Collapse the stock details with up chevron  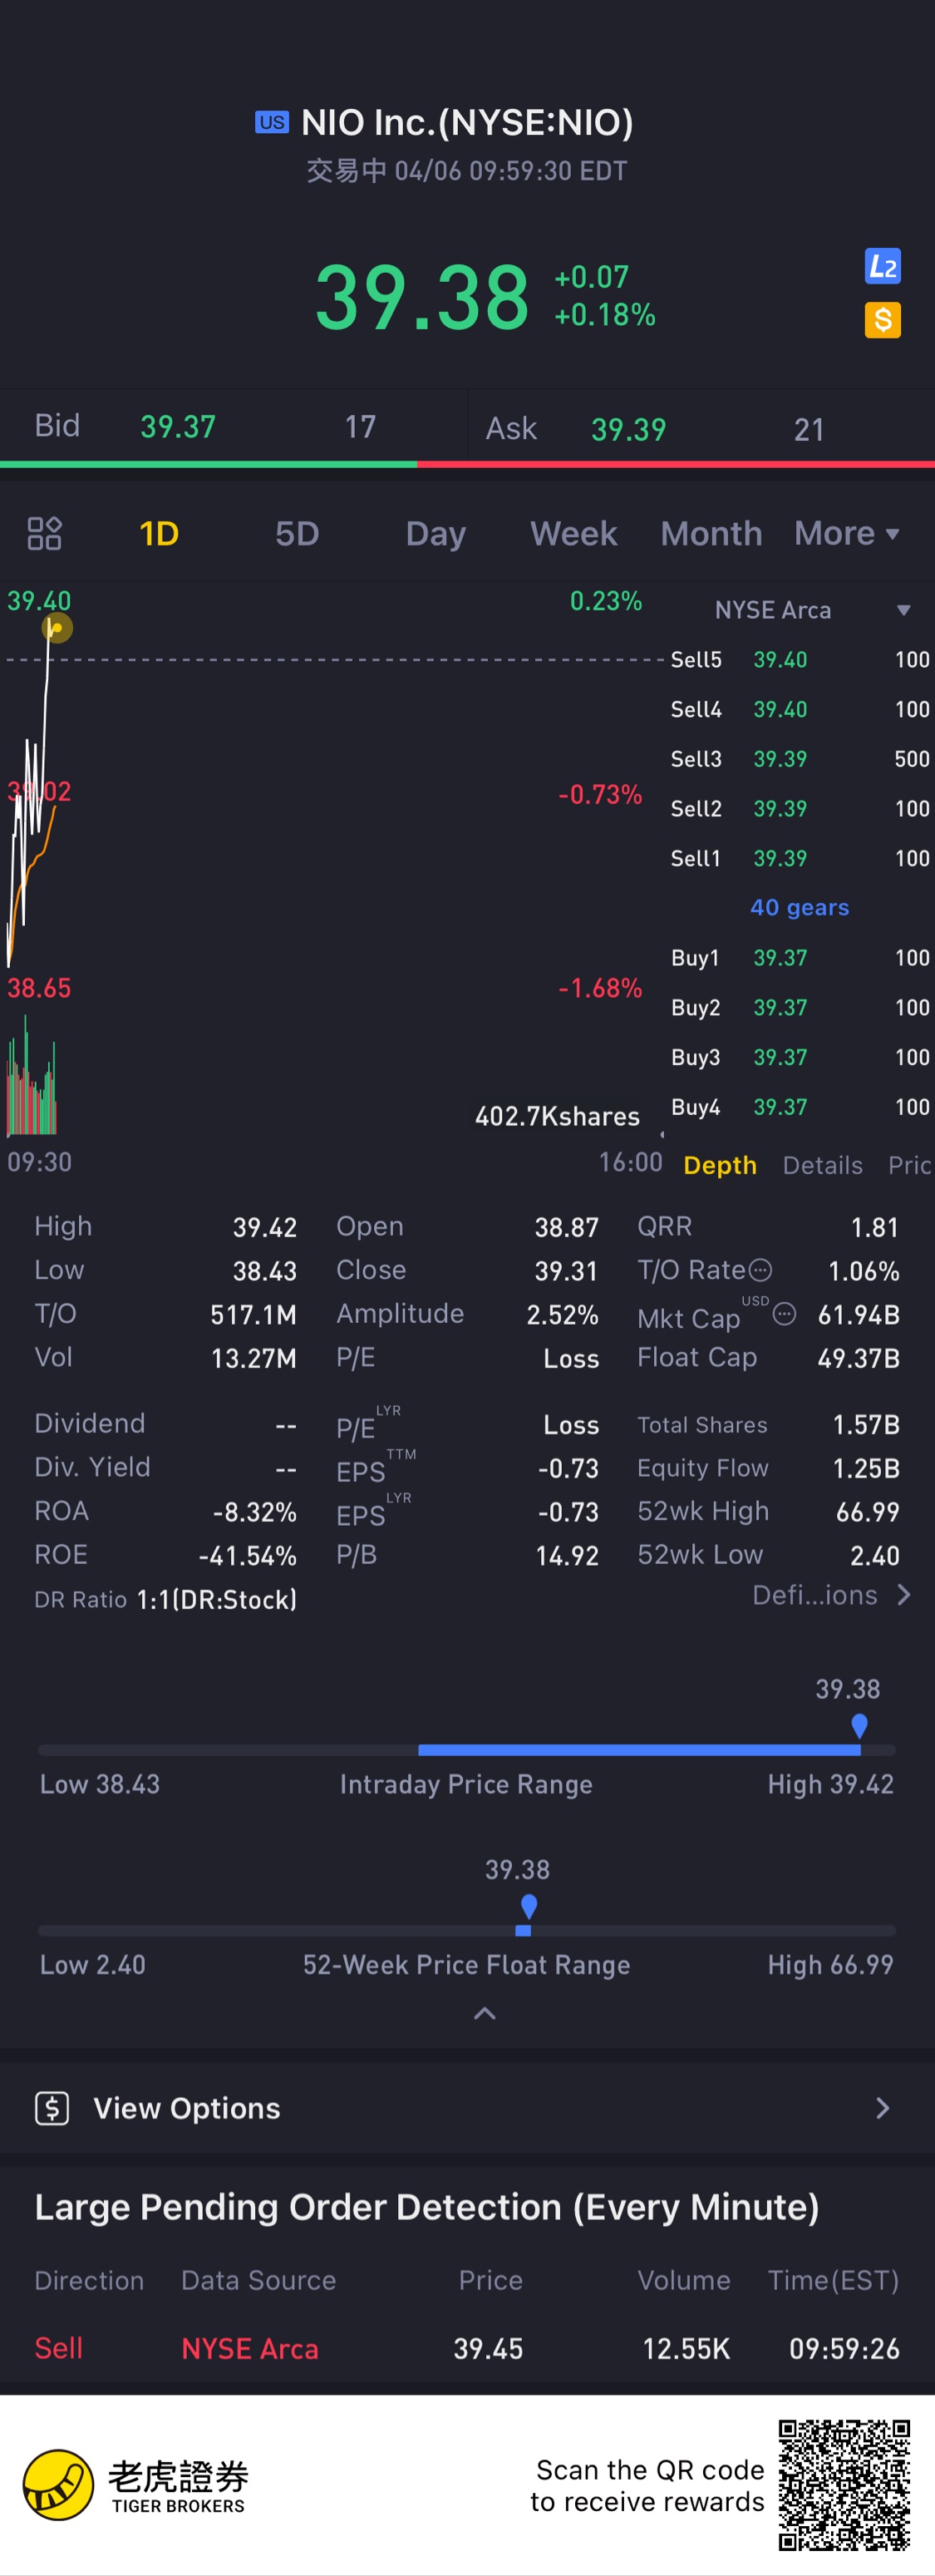pos(484,2013)
